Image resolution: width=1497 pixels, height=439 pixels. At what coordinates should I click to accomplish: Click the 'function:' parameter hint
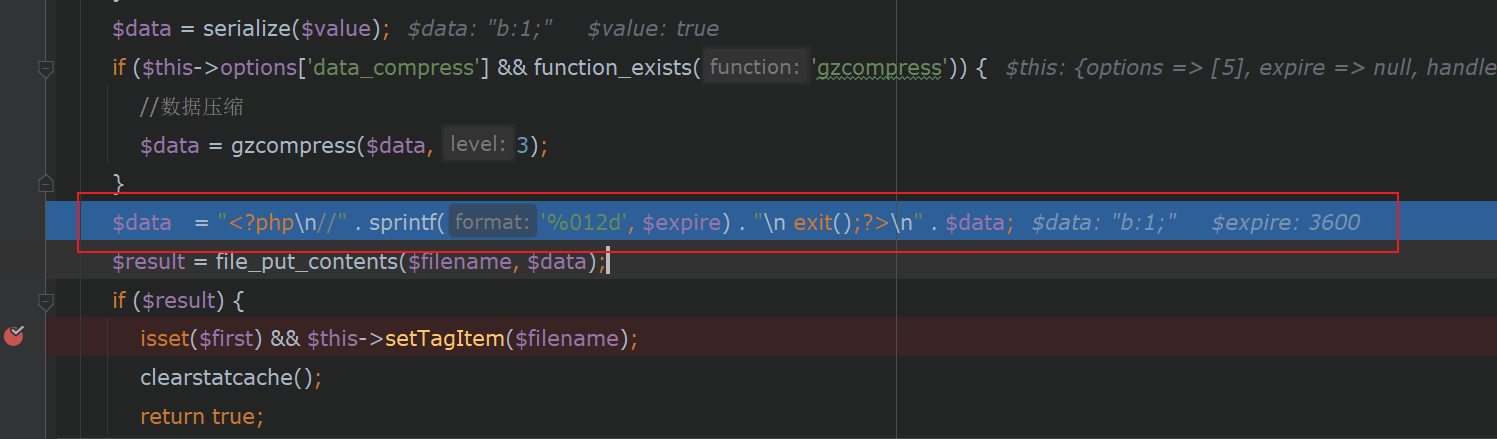pos(754,67)
